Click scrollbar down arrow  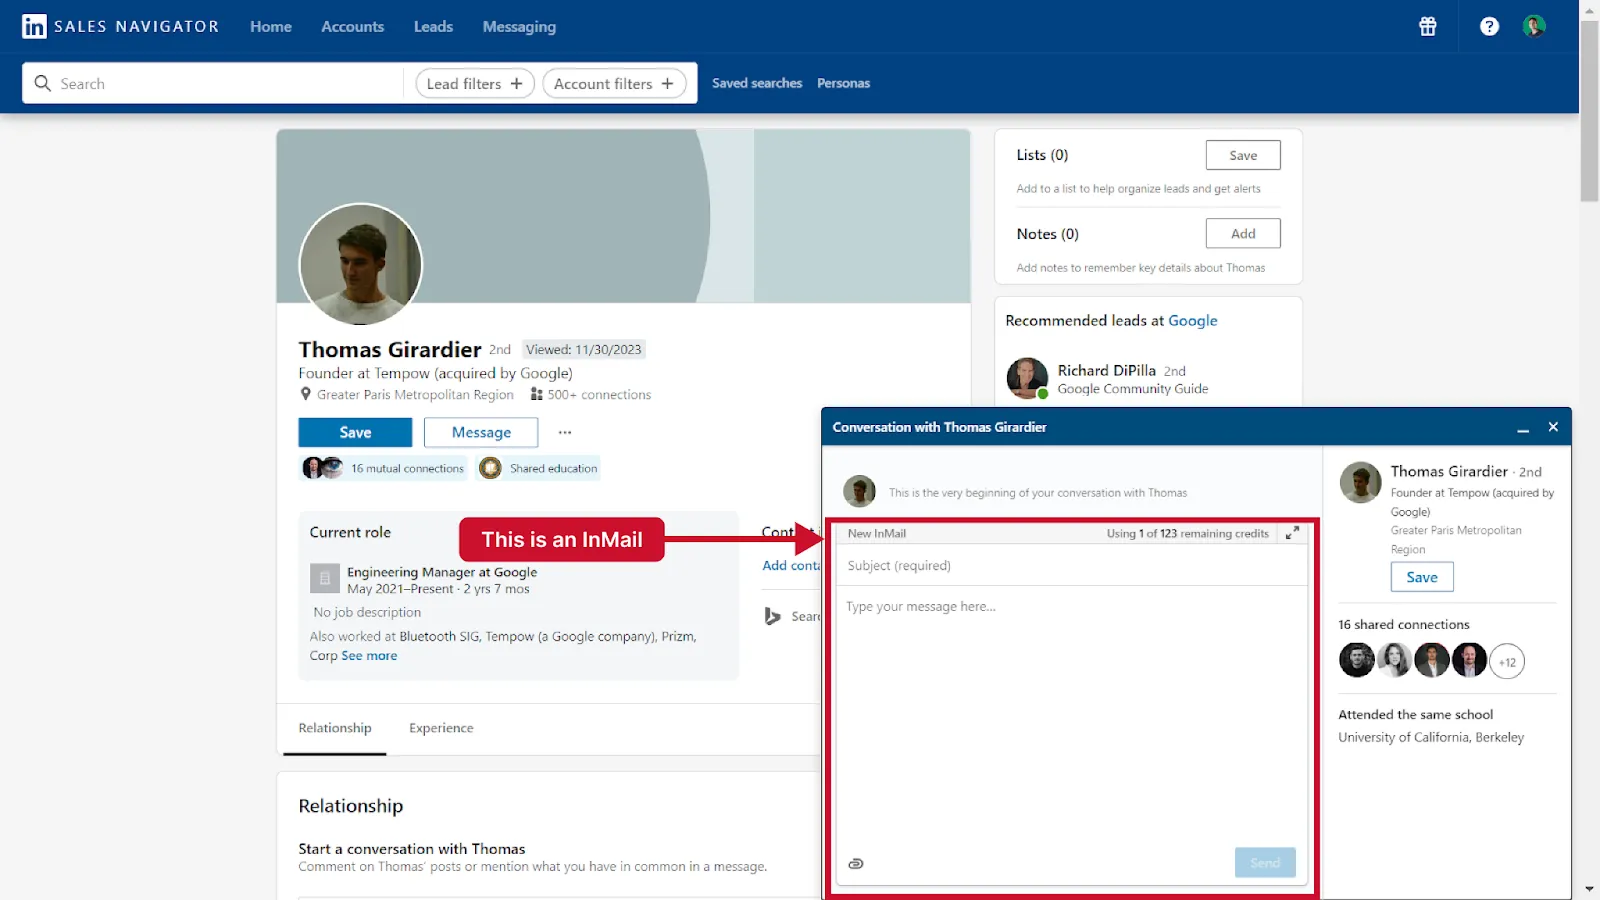[1589, 889]
